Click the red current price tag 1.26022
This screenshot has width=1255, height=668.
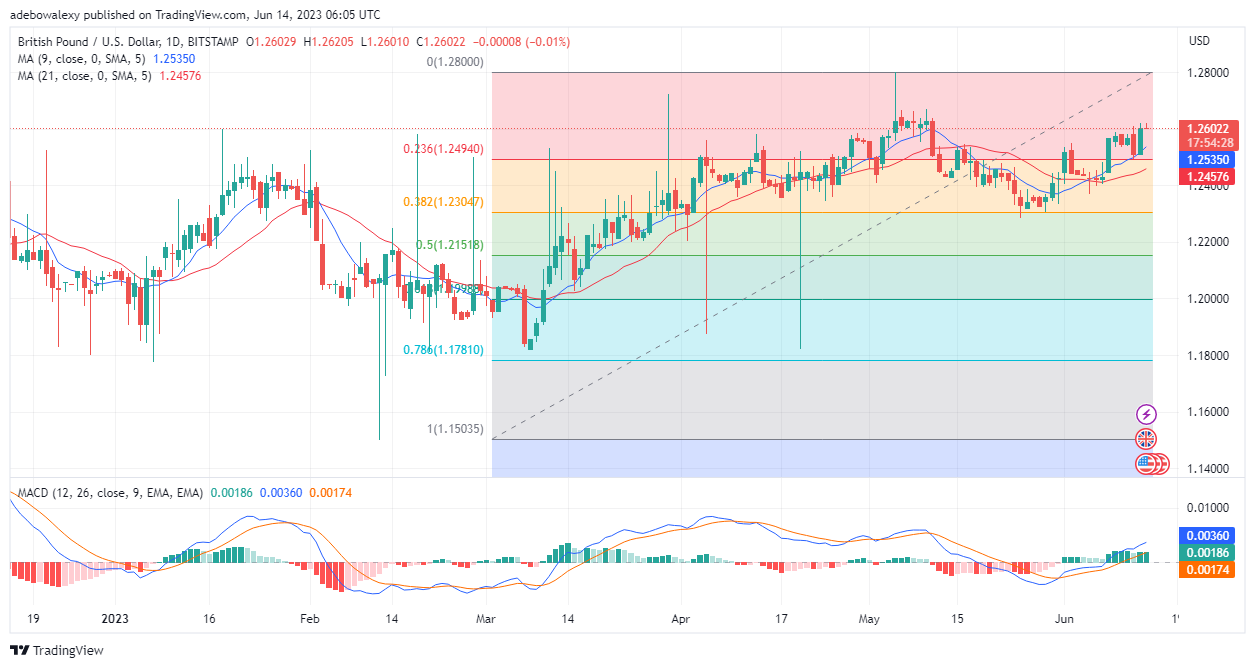coord(1208,128)
